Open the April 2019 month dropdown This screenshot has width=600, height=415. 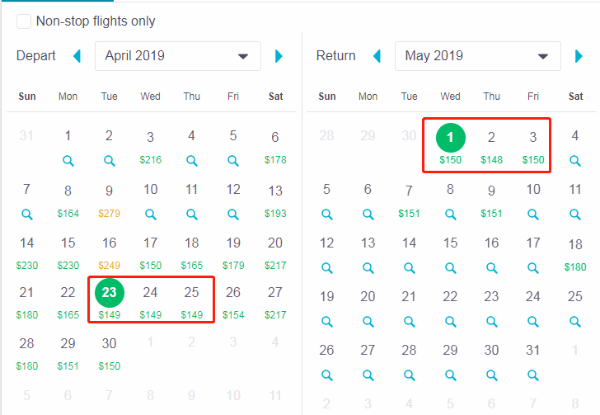[x=178, y=56]
